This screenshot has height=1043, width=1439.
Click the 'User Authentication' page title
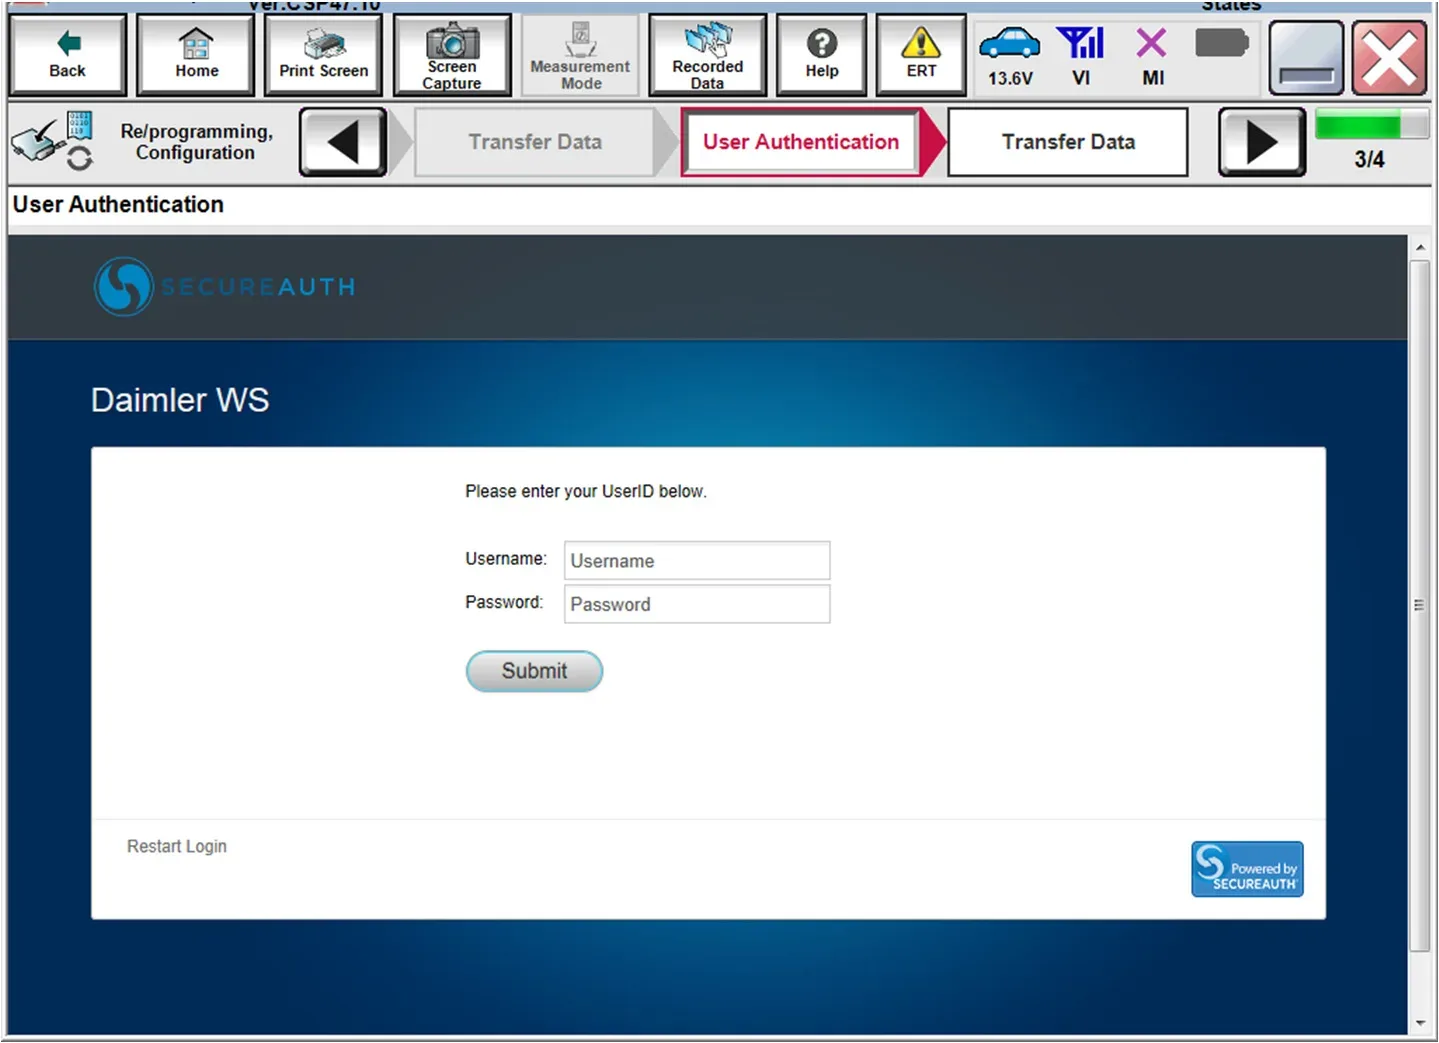tap(118, 204)
